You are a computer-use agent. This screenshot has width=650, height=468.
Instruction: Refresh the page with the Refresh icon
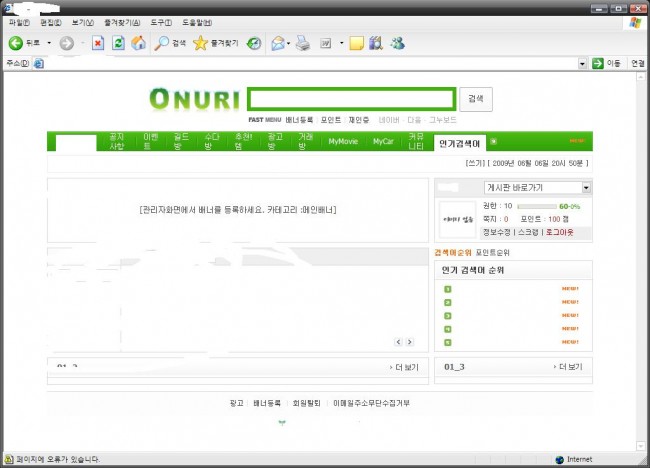click(x=118, y=43)
